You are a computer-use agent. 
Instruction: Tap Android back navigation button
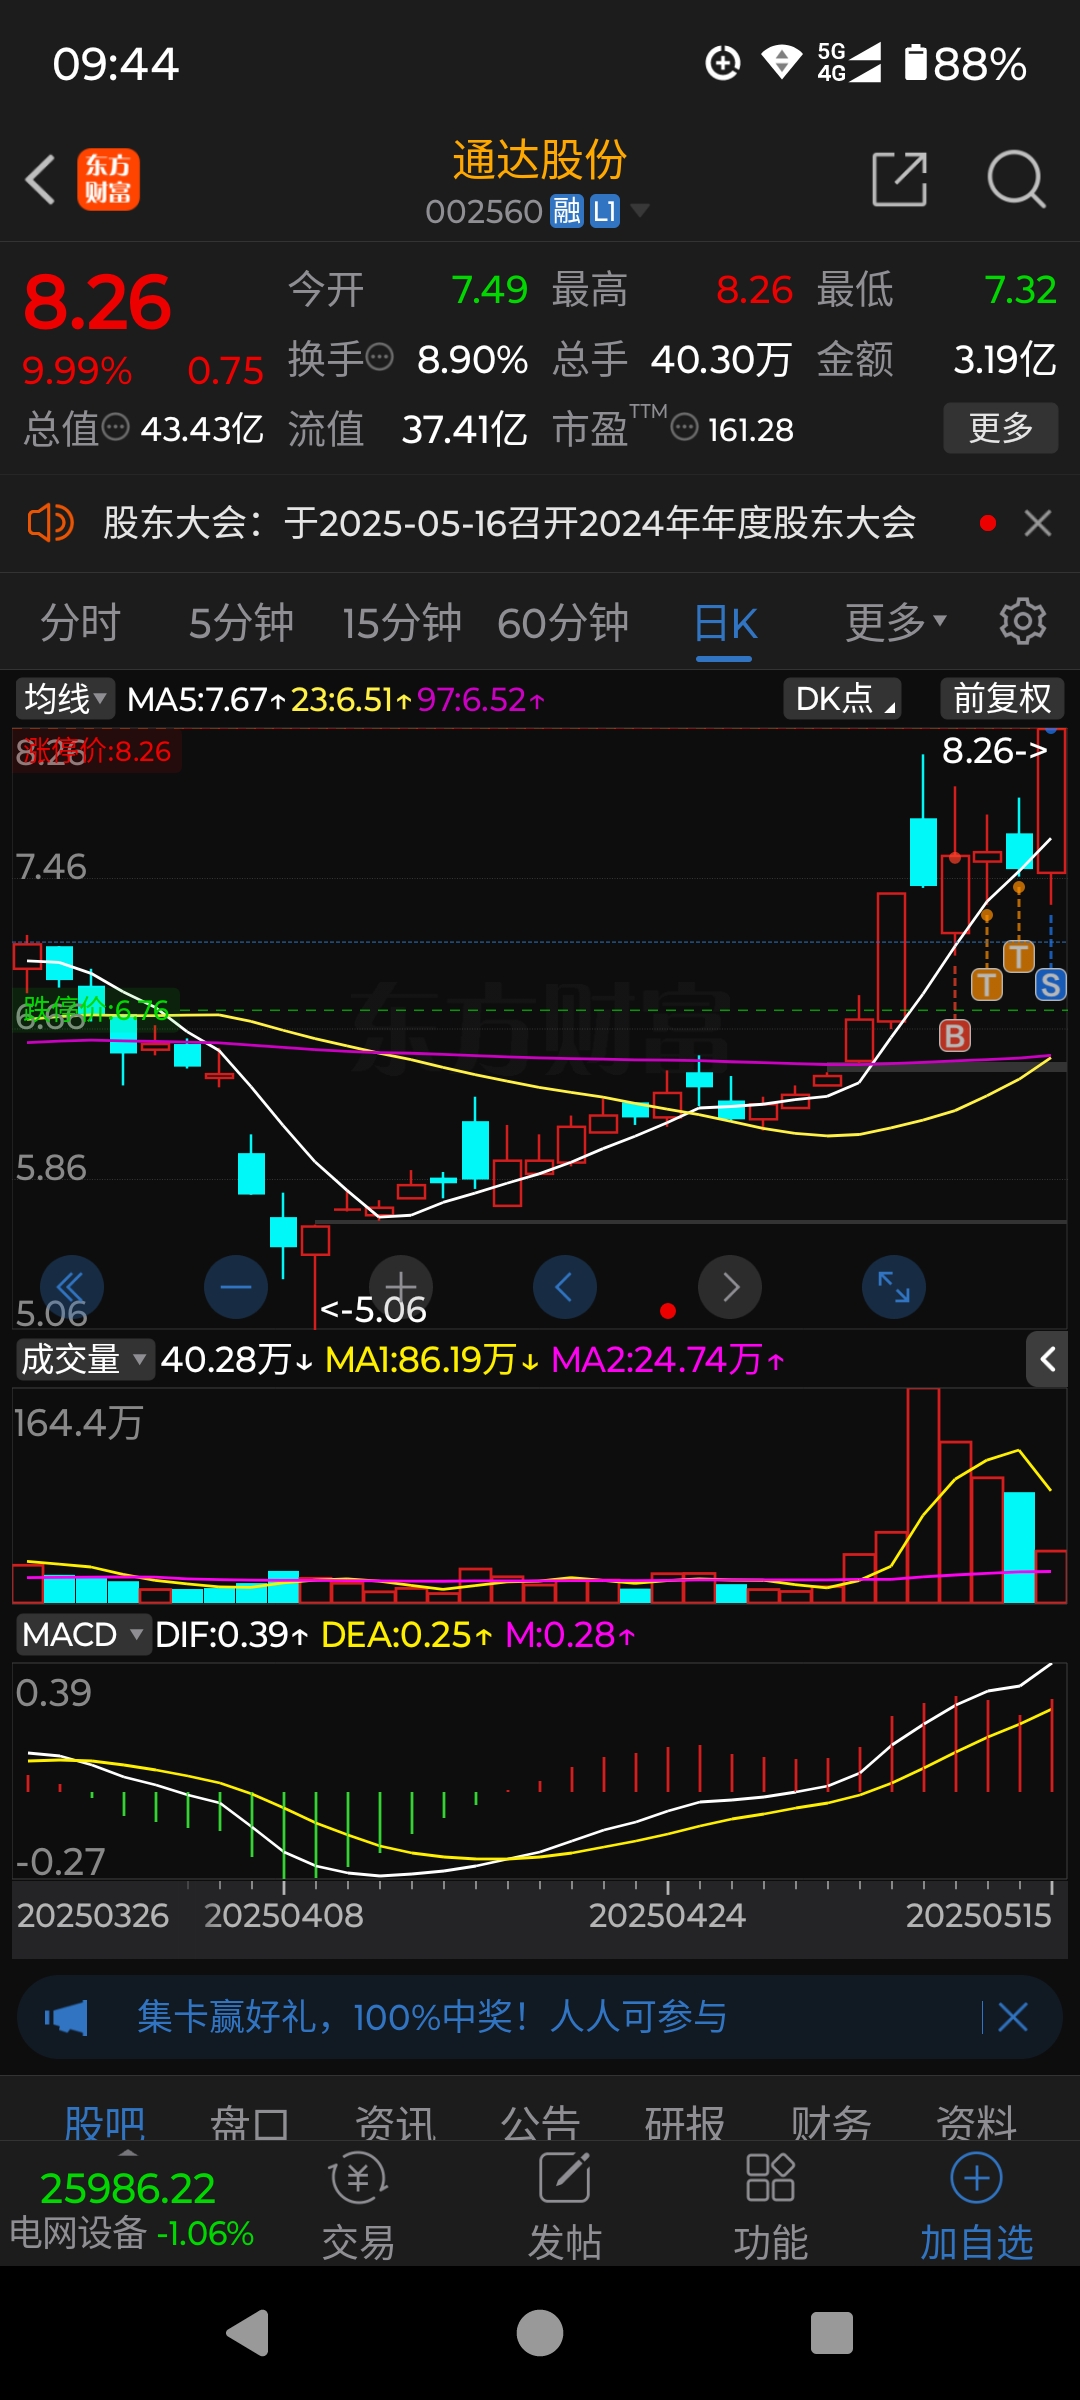[x=248, y=2333]
